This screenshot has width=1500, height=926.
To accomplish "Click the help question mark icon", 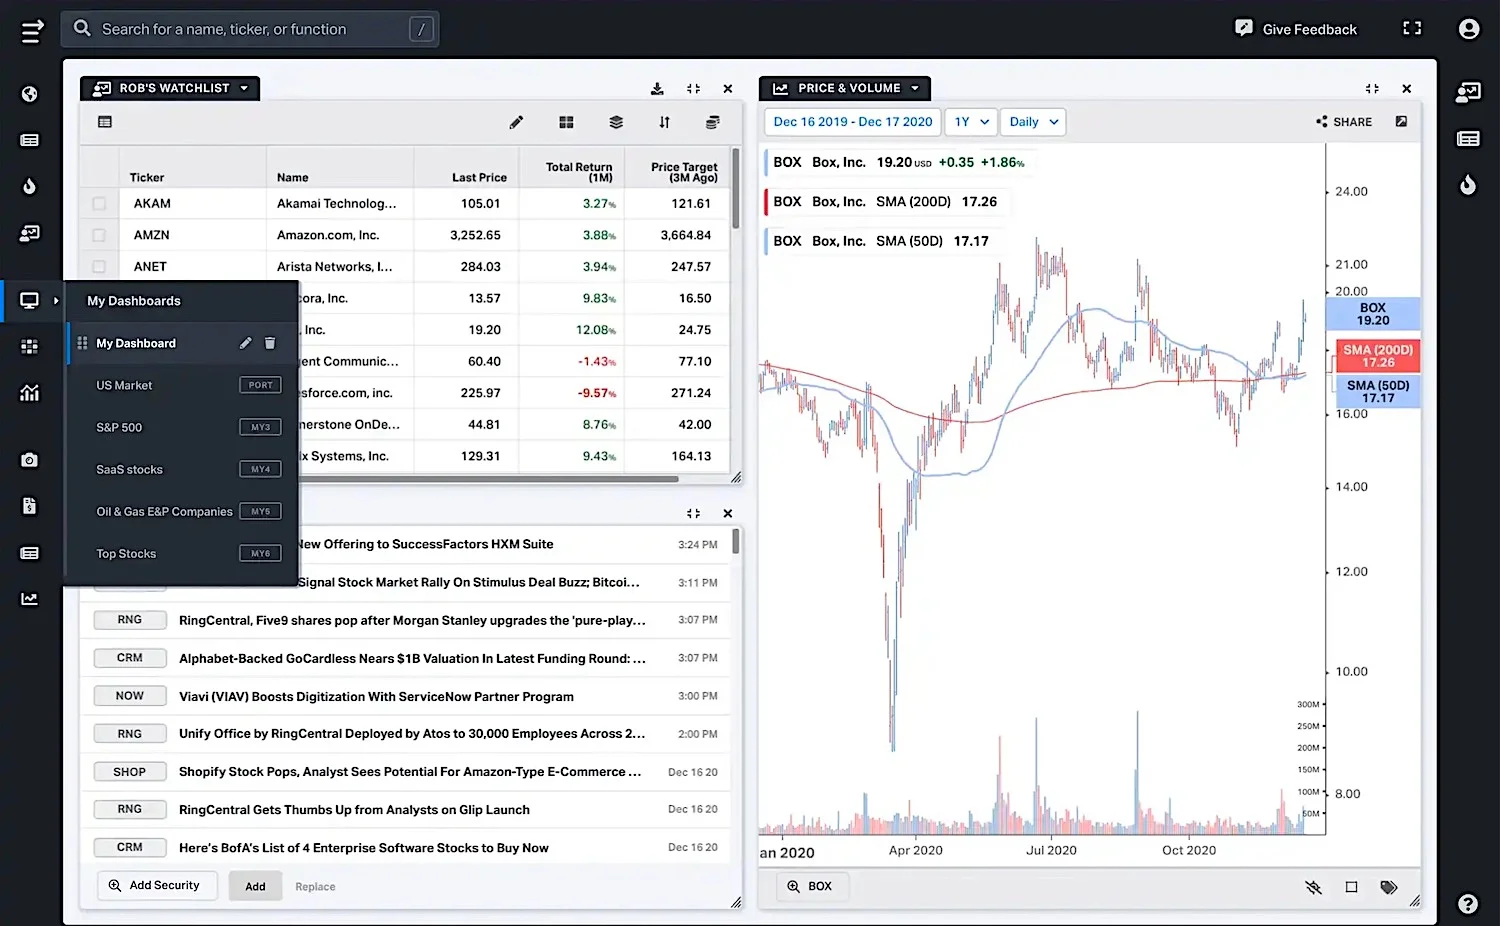I will point(1468,904).
